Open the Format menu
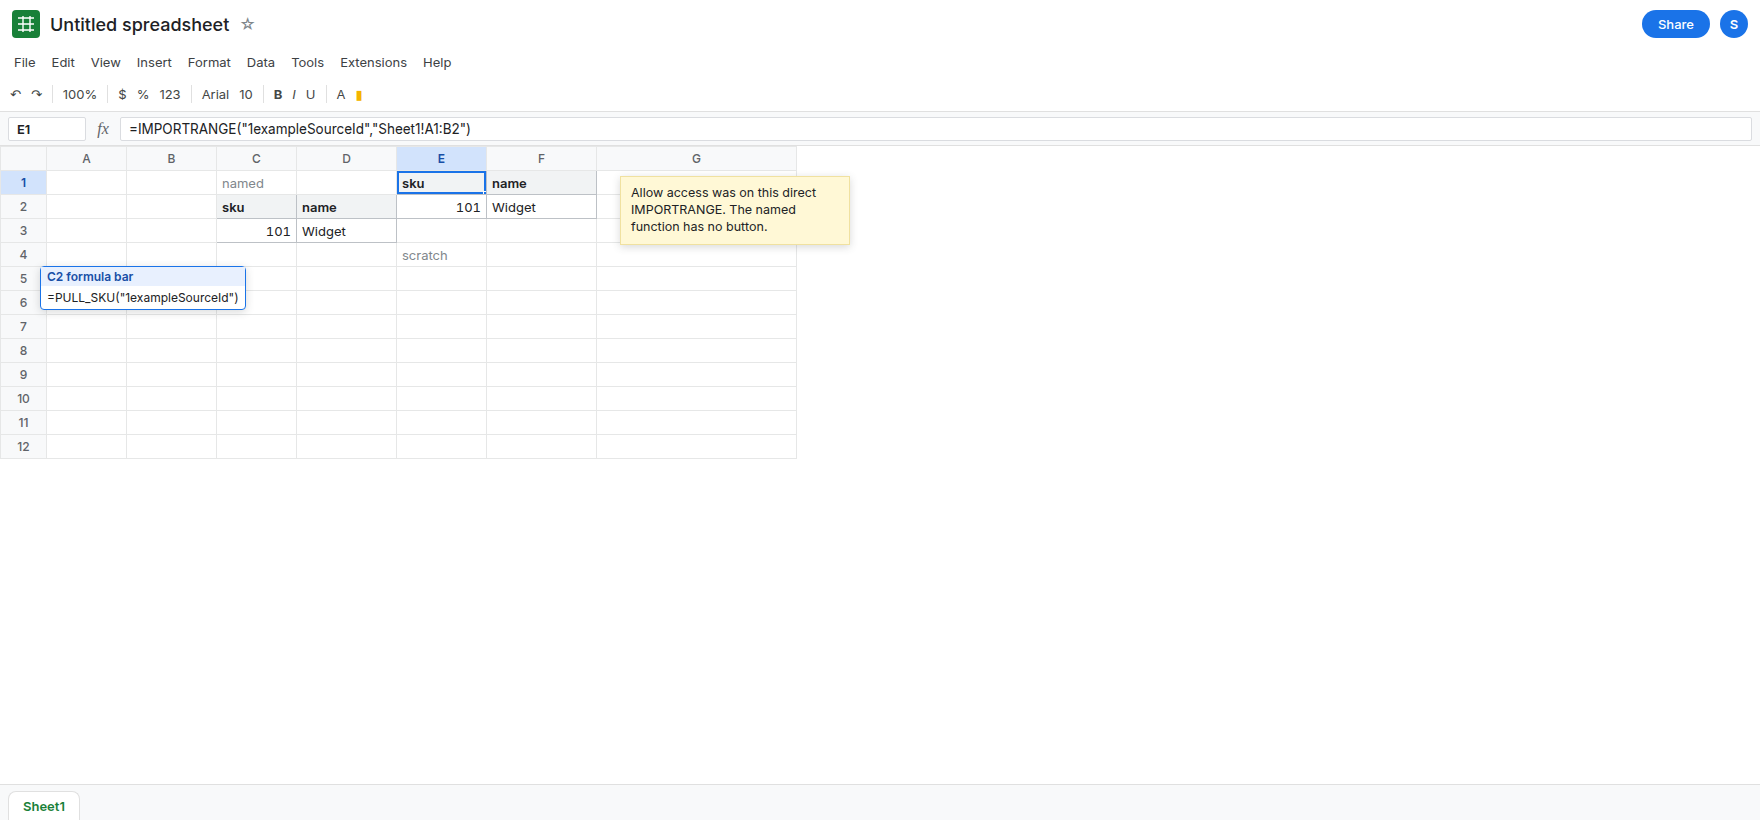The image size is (1760, 820). pos(209,62)
